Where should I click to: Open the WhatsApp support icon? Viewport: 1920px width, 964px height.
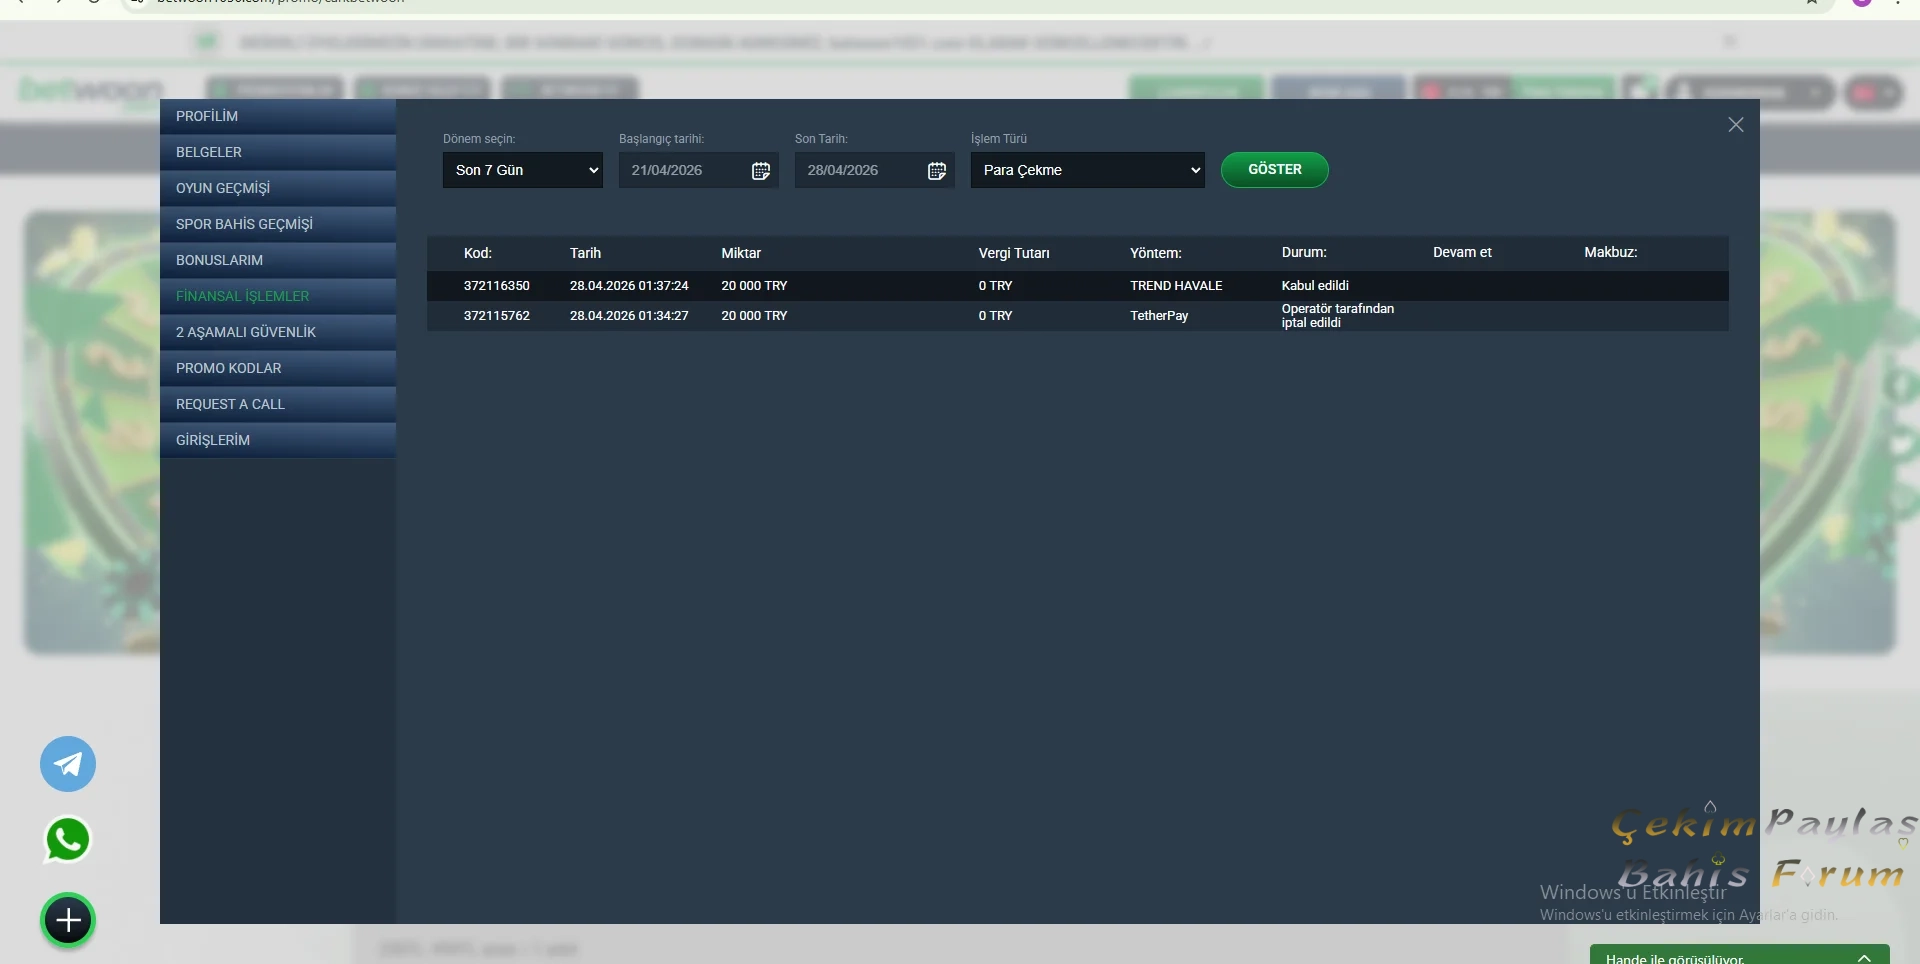point(68,840)
